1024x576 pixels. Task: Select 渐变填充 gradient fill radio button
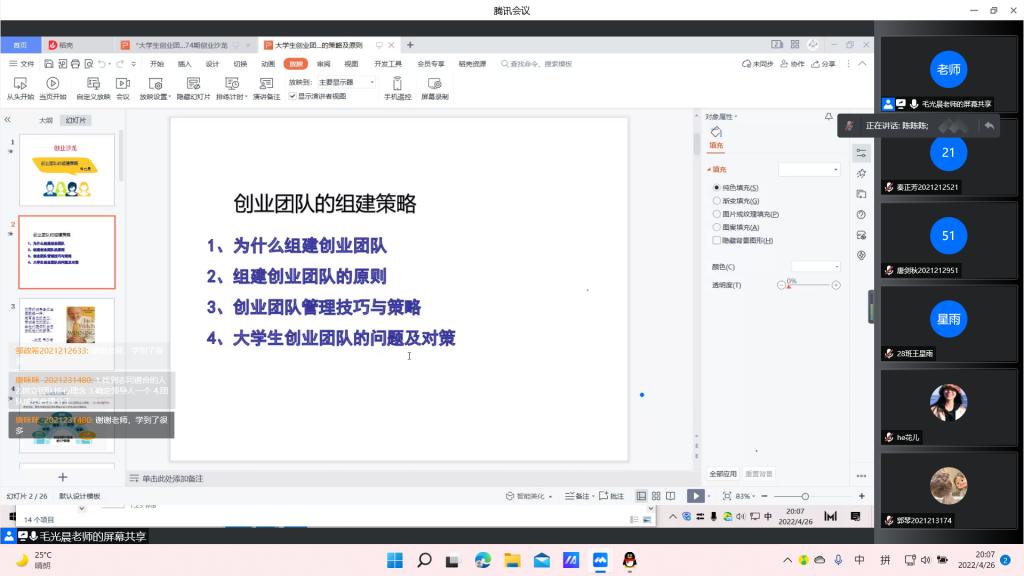coord(716,201)
